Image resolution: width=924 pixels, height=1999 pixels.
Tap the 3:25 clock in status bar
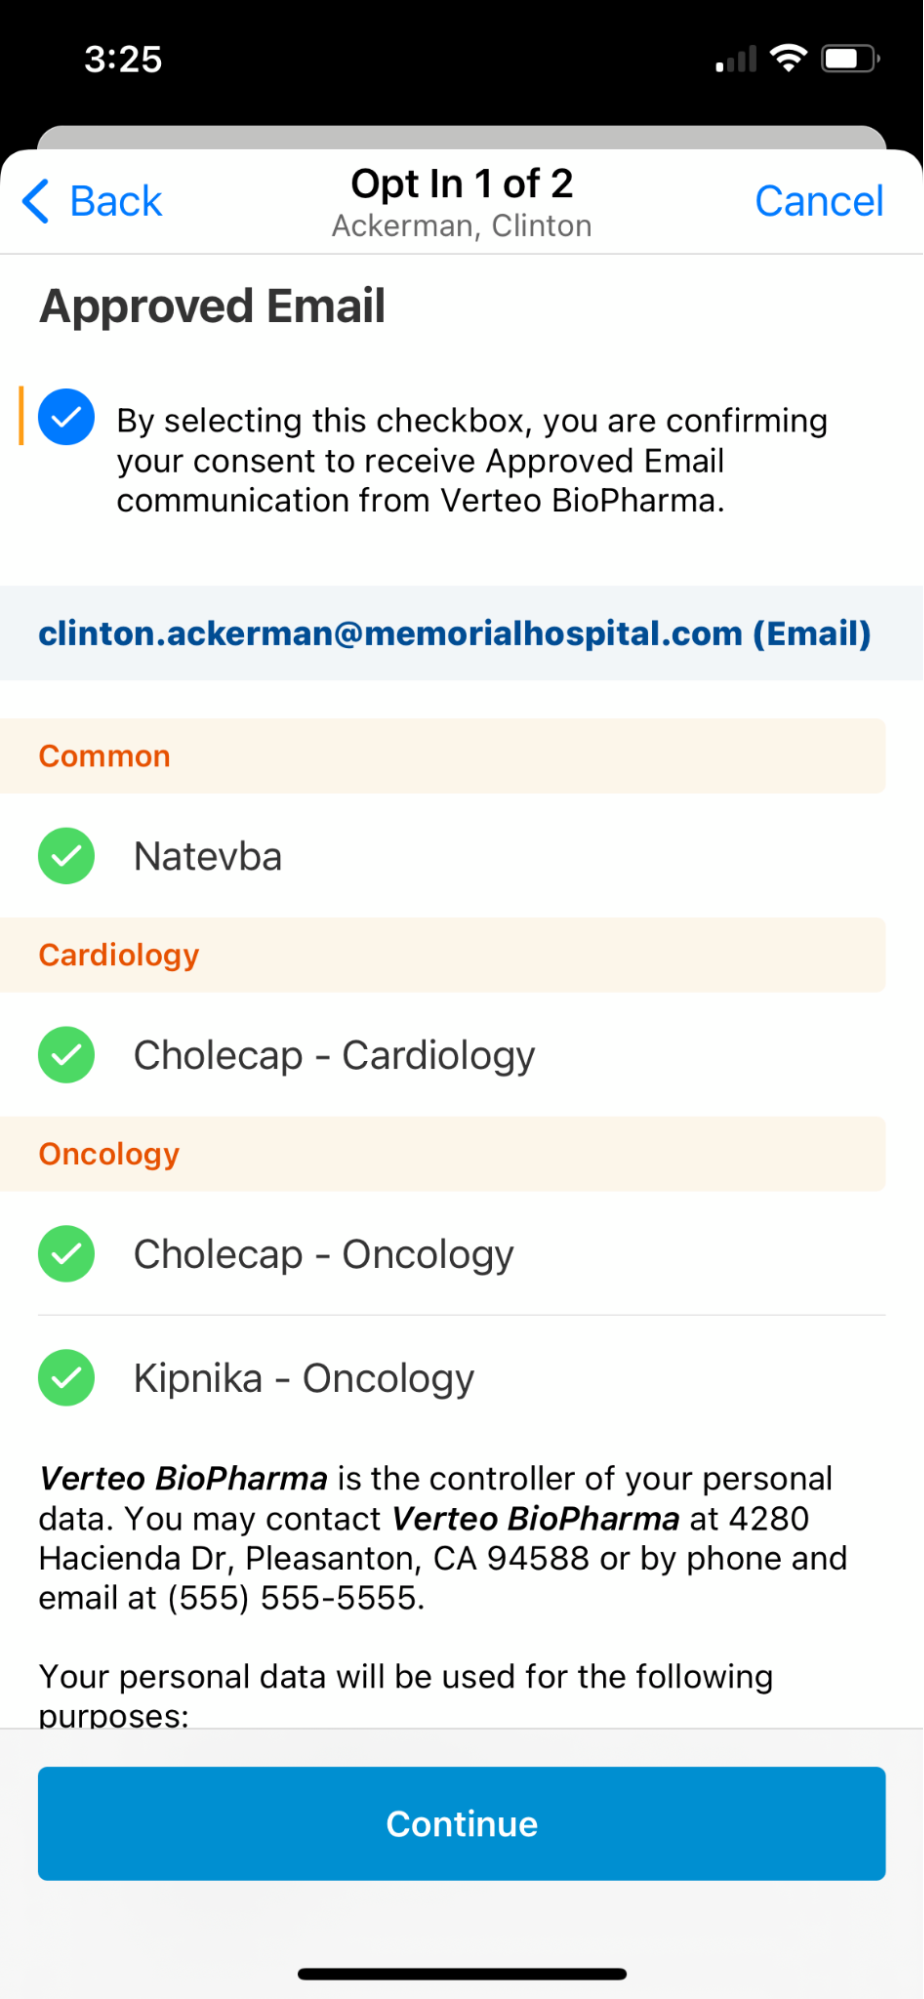pos(123,59)
